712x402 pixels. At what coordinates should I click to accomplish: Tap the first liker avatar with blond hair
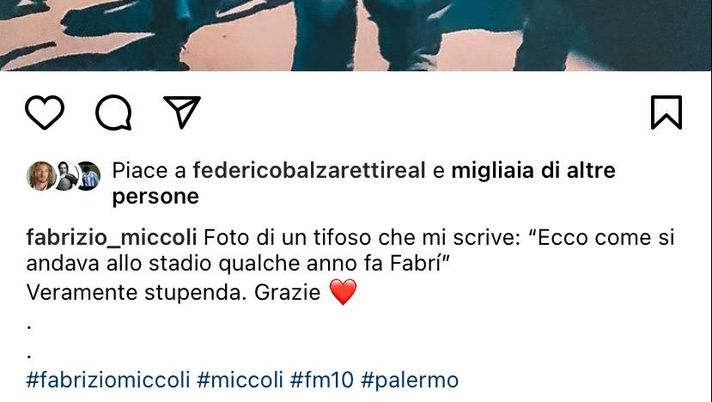(41, 175)
